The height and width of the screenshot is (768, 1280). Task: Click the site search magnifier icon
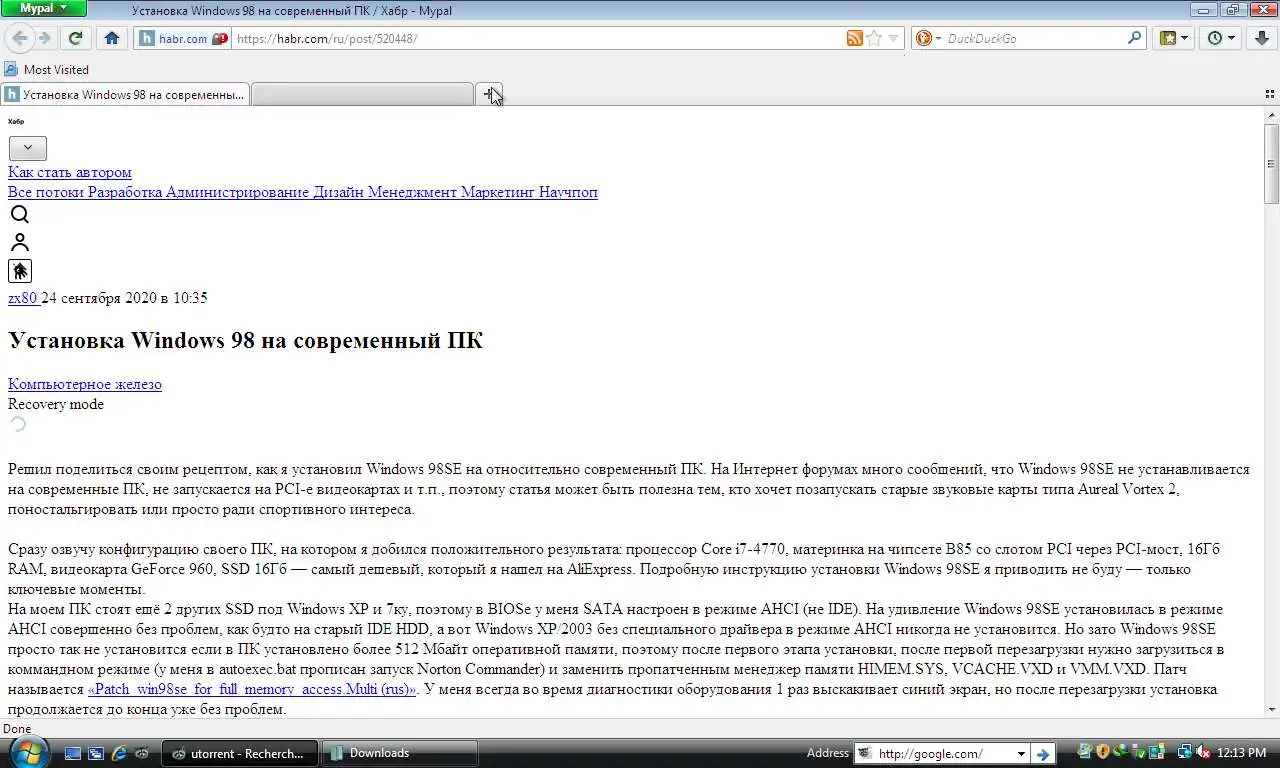point(19,214)
